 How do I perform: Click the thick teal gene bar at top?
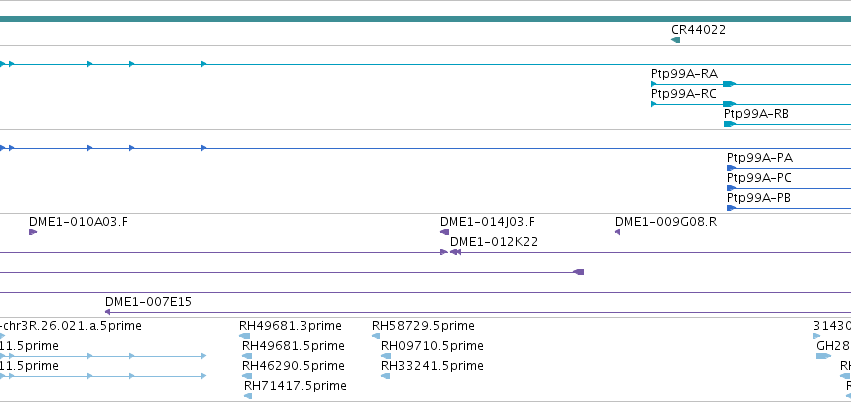coord(426,19)
